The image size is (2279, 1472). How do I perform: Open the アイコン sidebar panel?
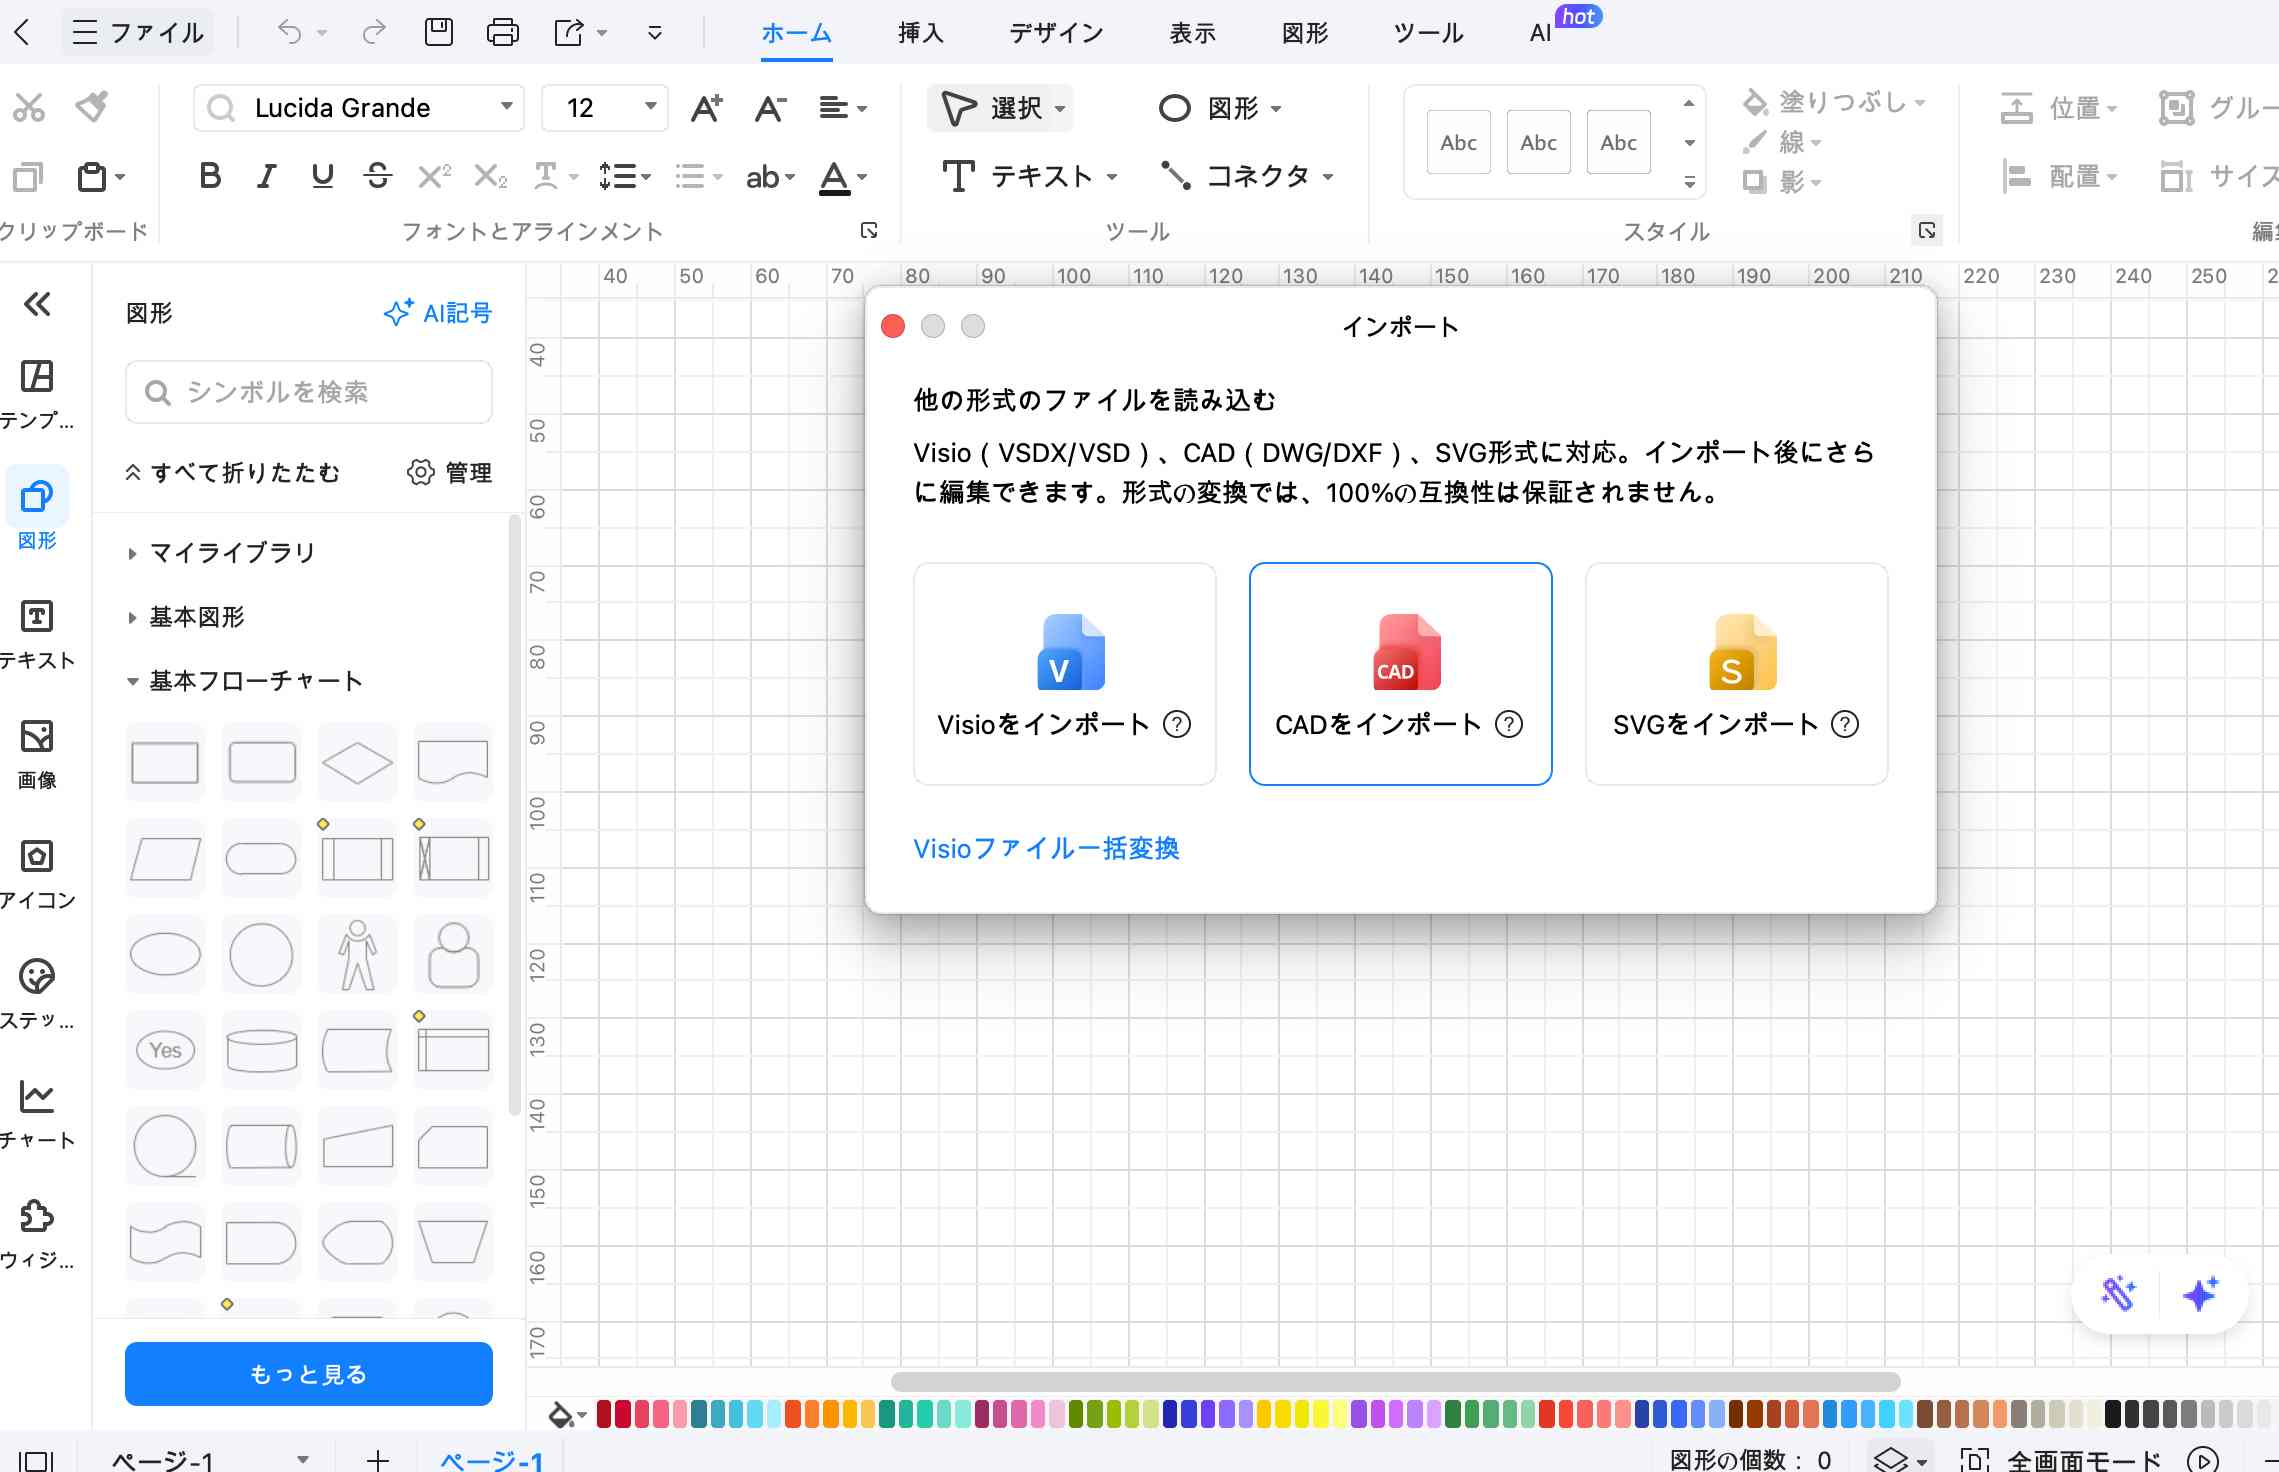[x=37, y=875]
